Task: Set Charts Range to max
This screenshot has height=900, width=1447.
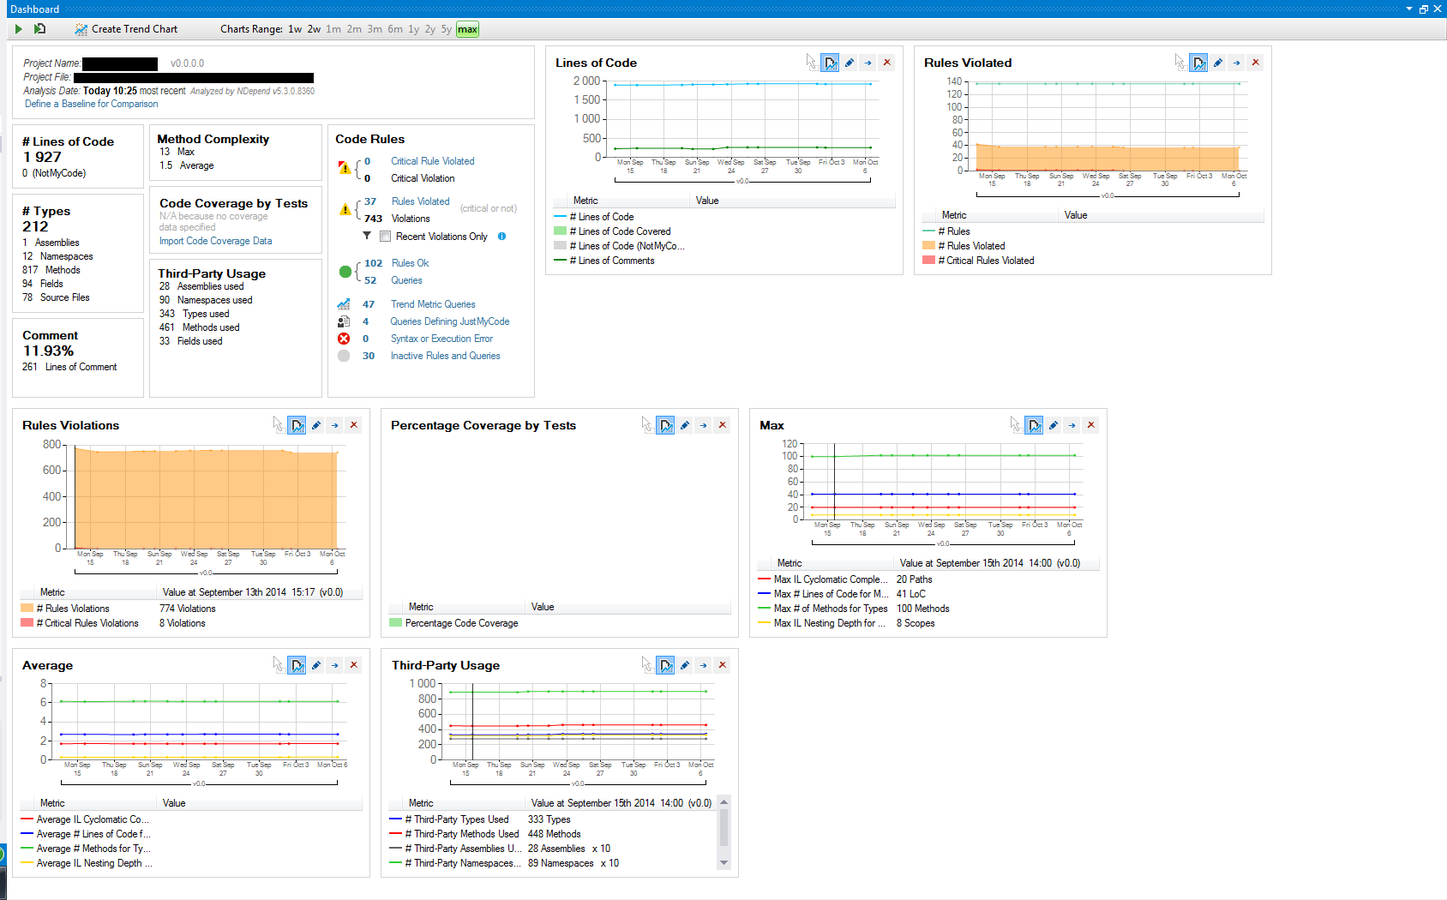Action: coord(468,29)
